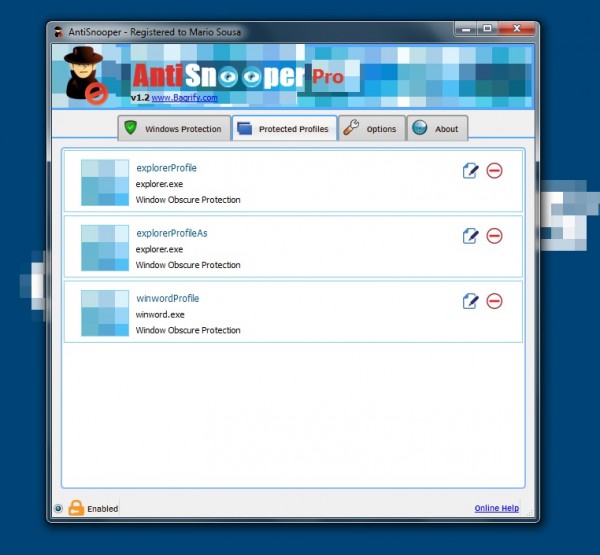The image size is (600, 555).
Task: Edit the explorerProfileAs entry
Action: click(x=470, y=236)
